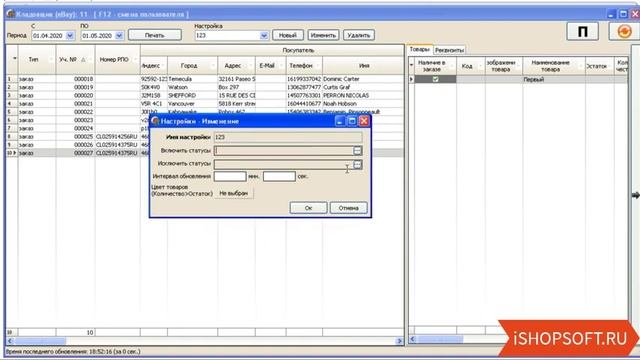Click the right arrow at panel edge
Image resolution: width=640 pixels, height=360 pixels.
tap(636, 195)
